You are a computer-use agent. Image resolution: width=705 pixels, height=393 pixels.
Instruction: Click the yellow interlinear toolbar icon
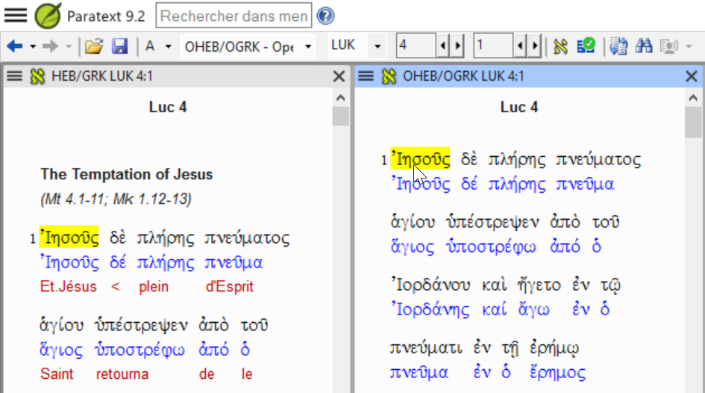click(560, 46)
